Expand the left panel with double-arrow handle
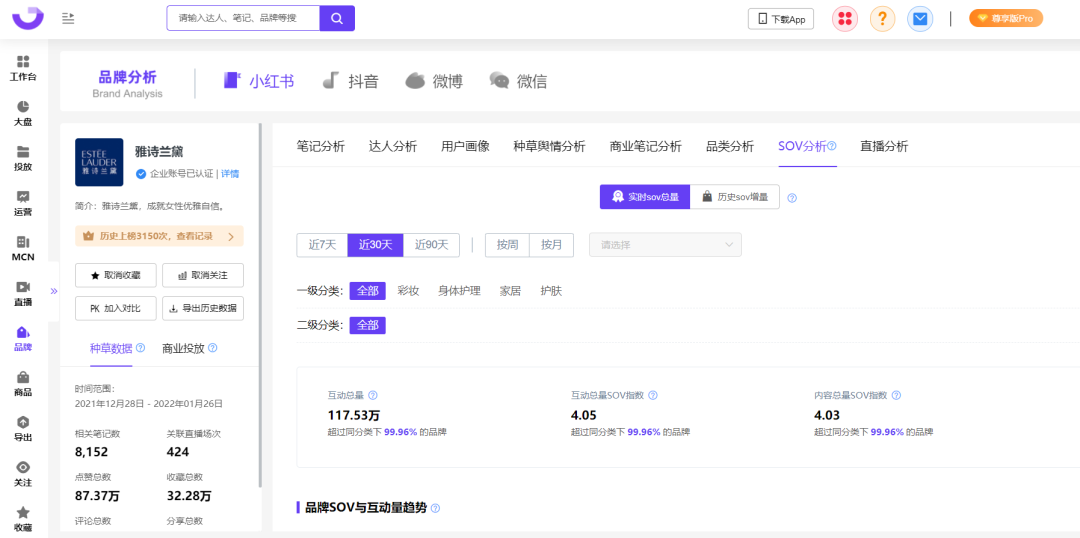 point(54,291)
